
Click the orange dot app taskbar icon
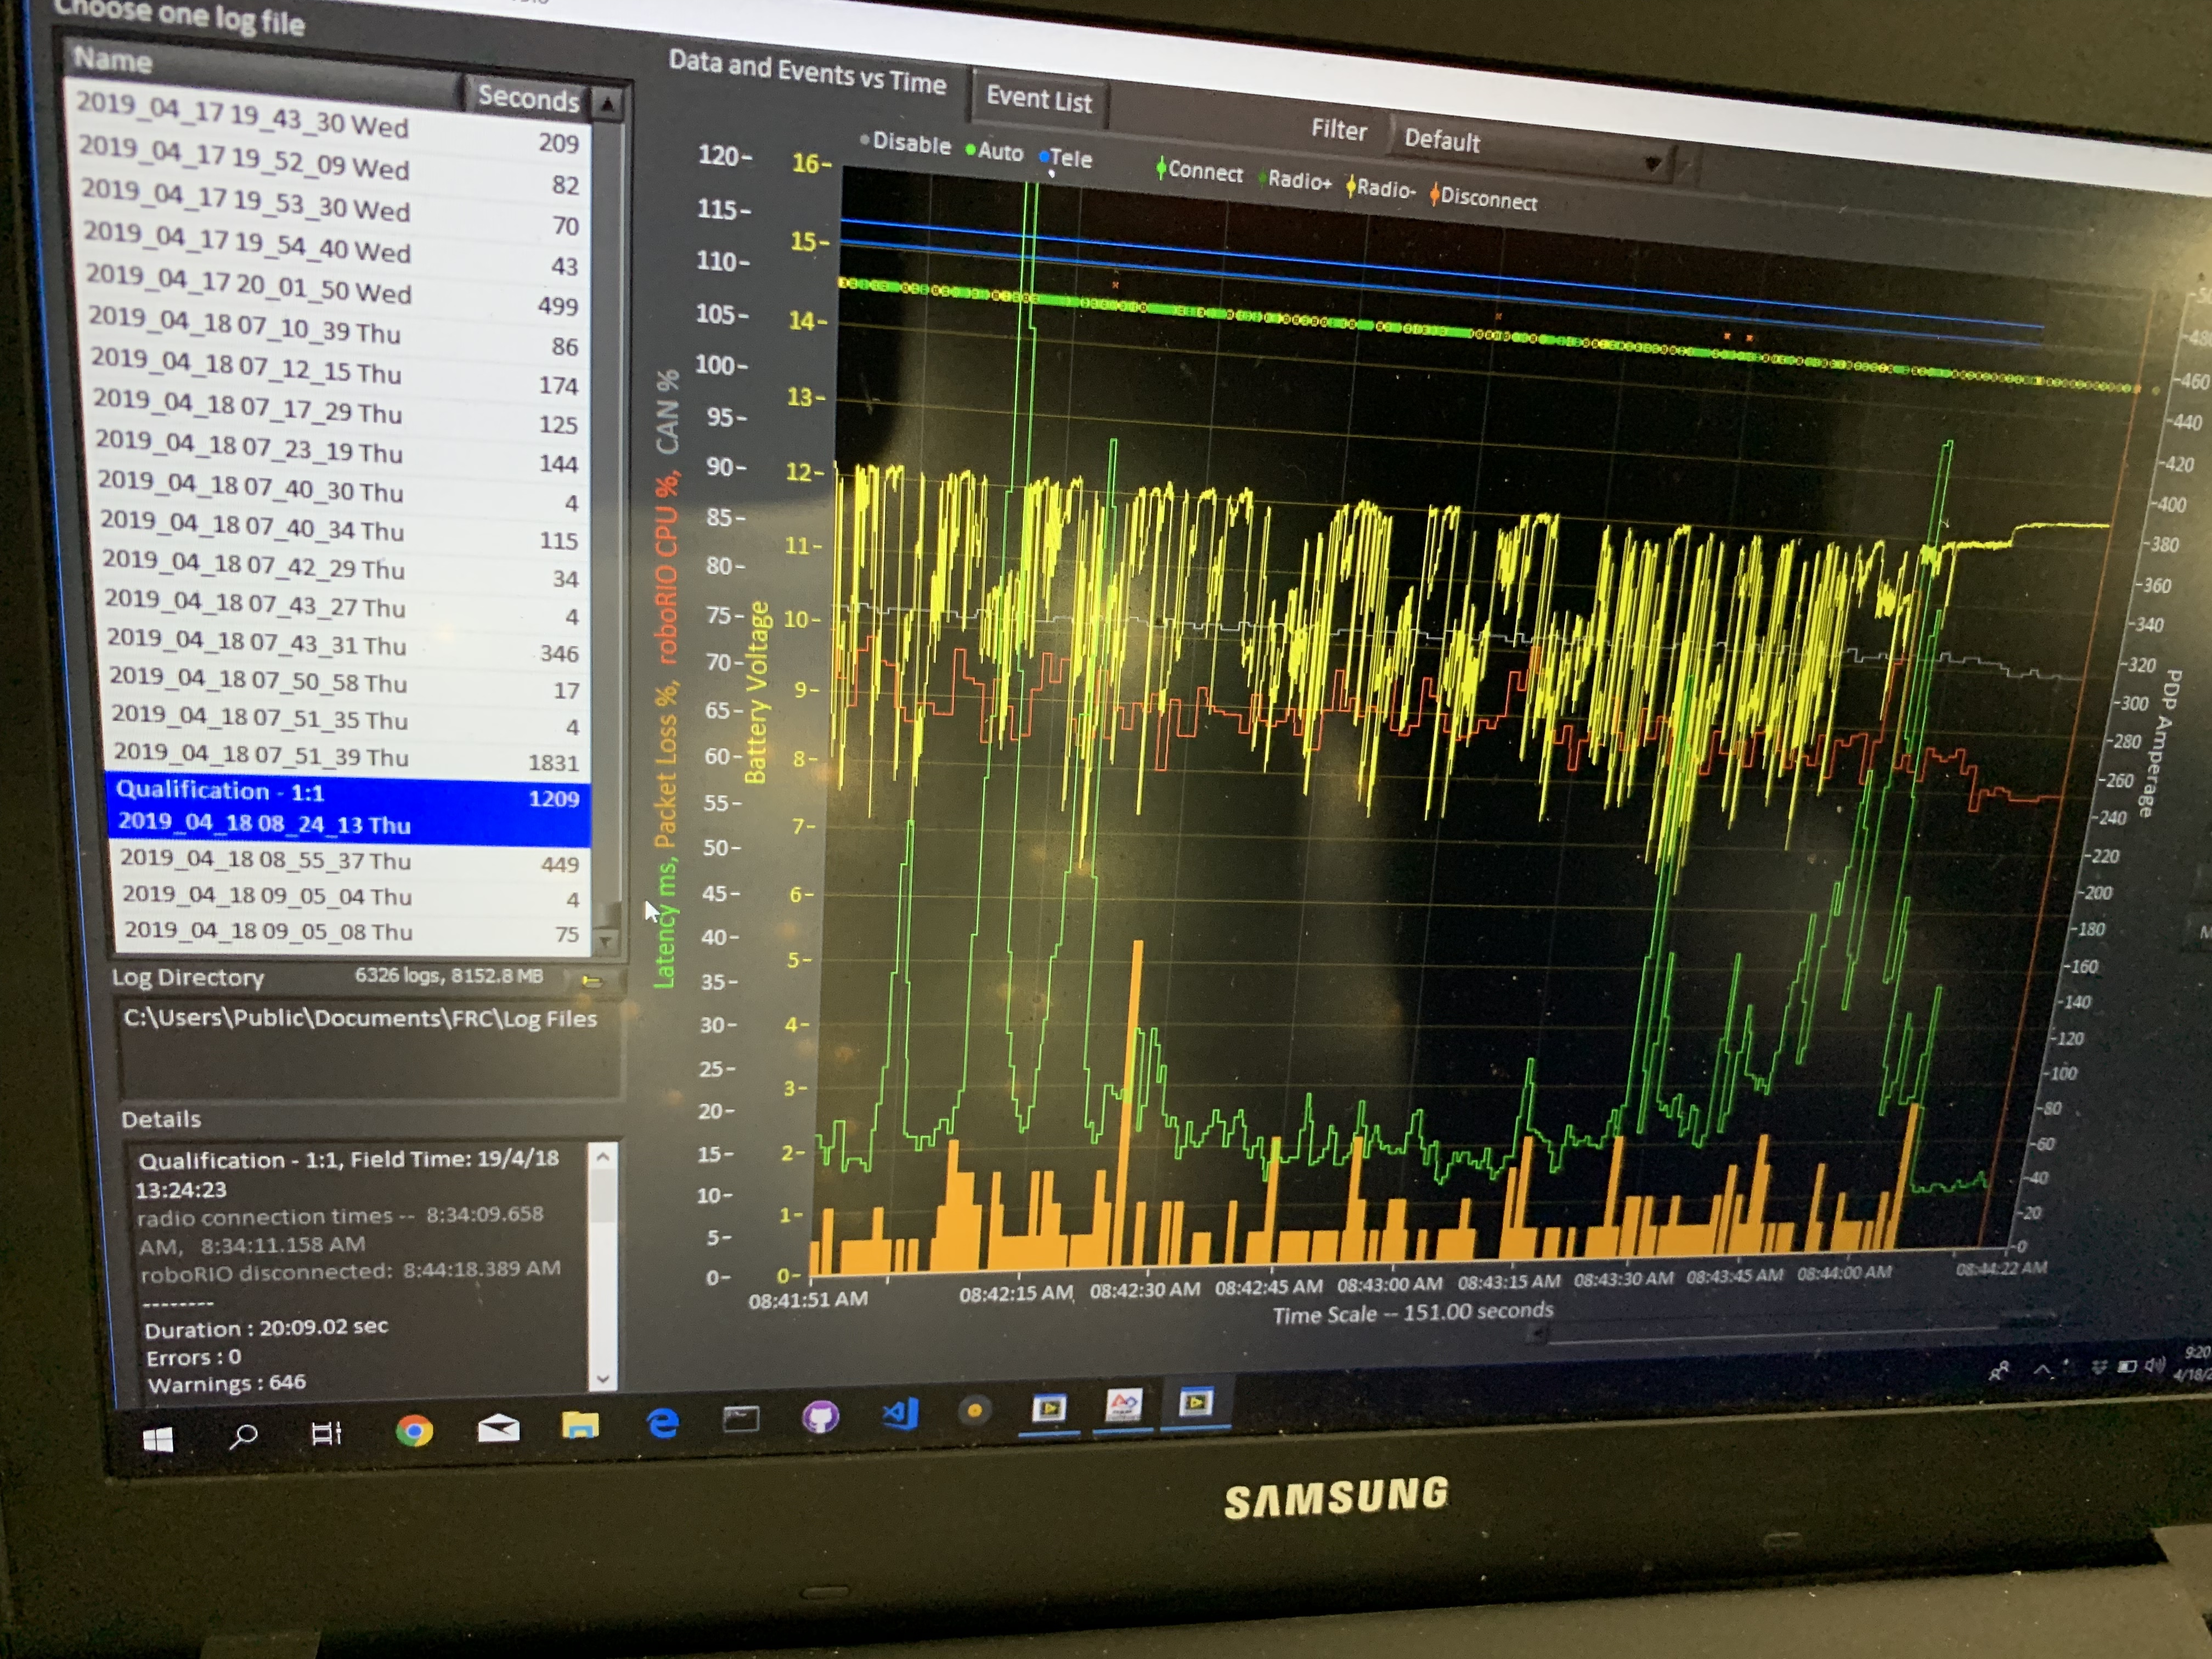[x=975, y=1410]
